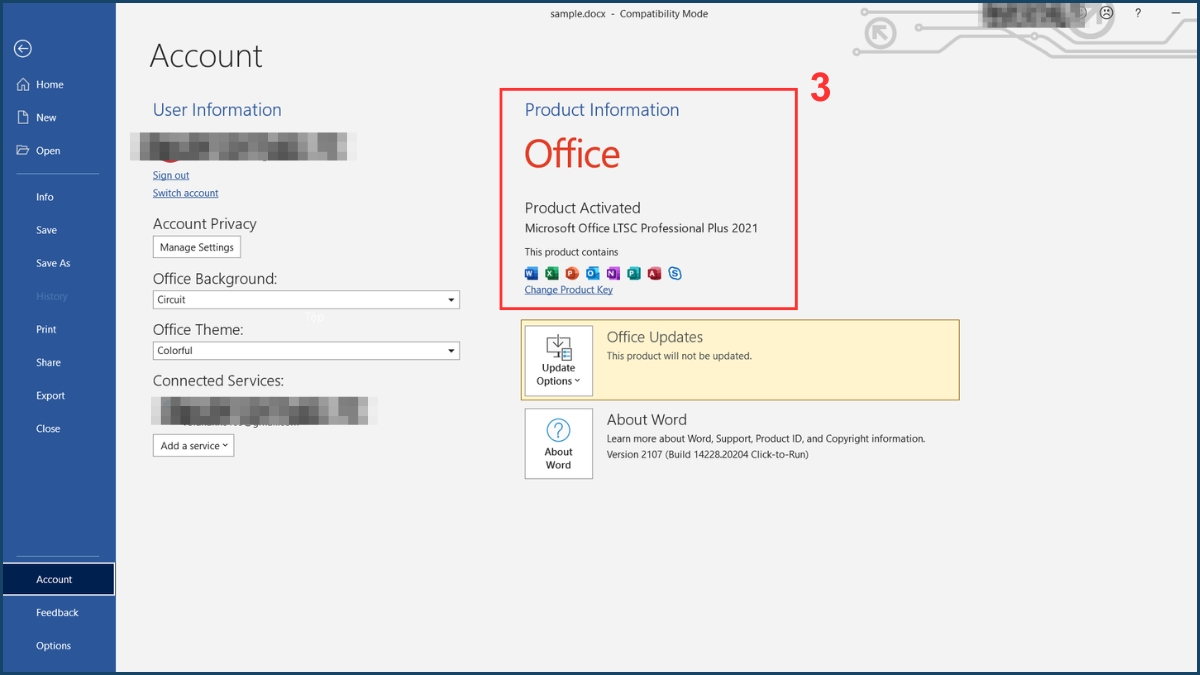
Task: Select the OneNote icon in product list
Action: pos(613,273)
